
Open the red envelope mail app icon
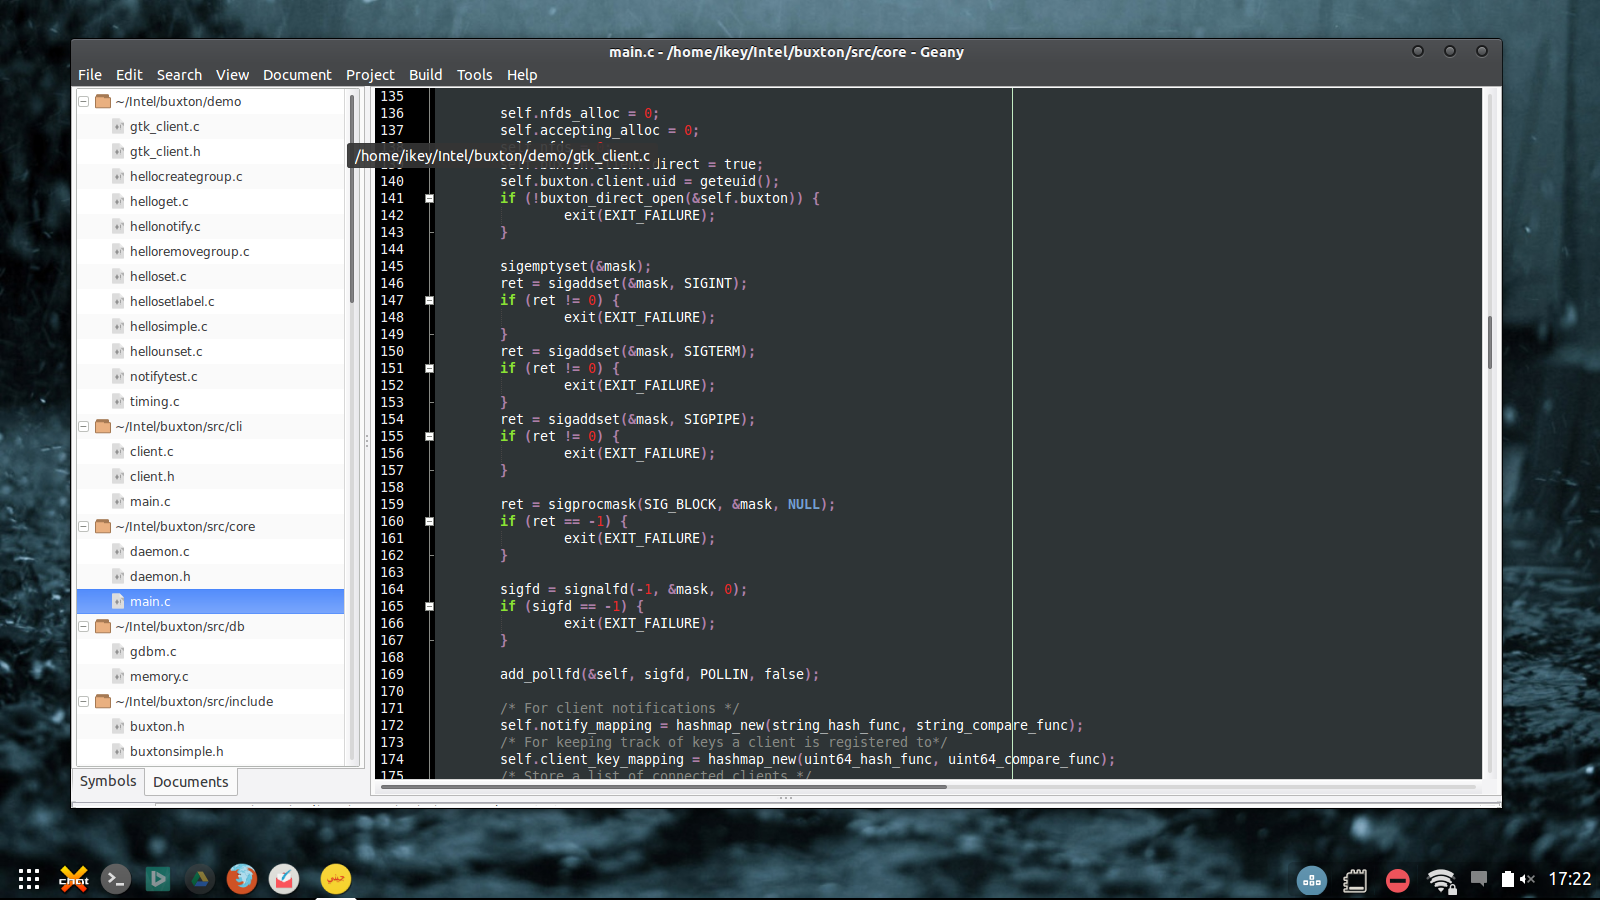[284, 879]
